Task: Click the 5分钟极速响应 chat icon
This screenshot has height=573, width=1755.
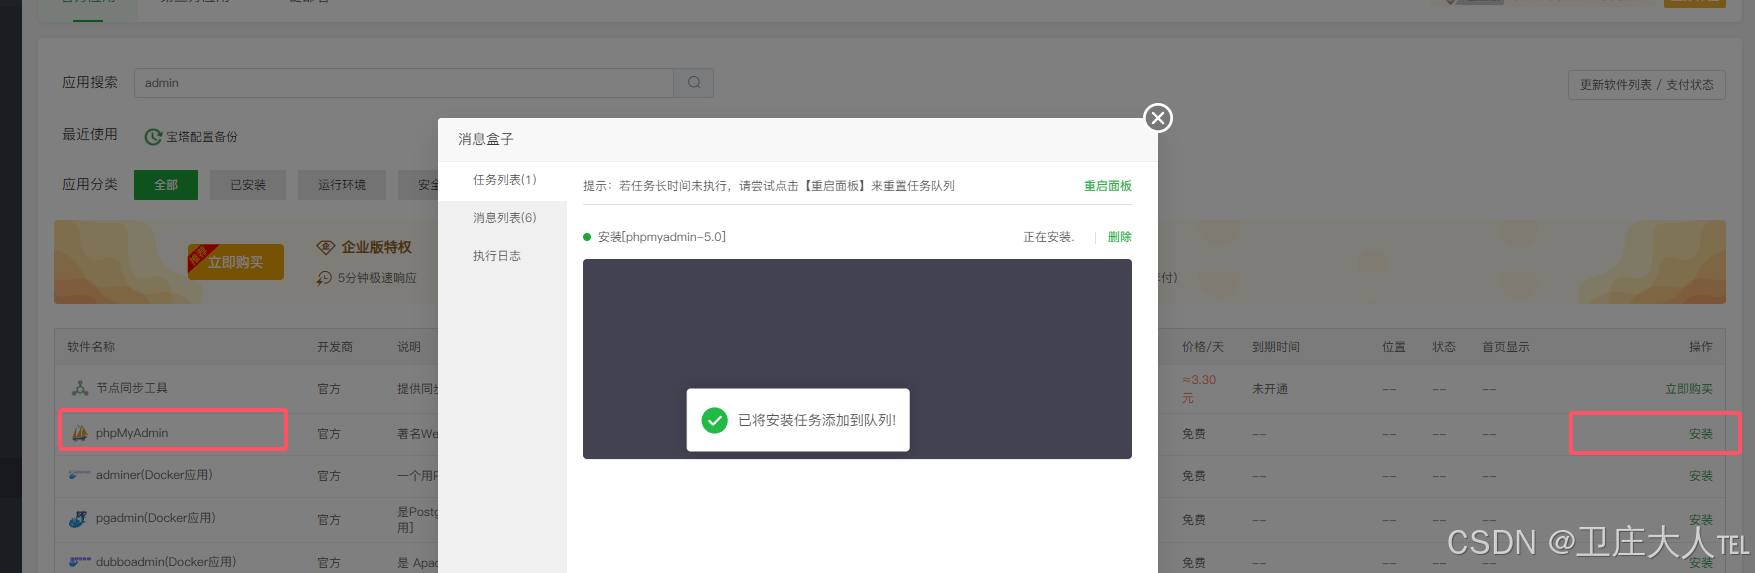Action: point(324,278)
